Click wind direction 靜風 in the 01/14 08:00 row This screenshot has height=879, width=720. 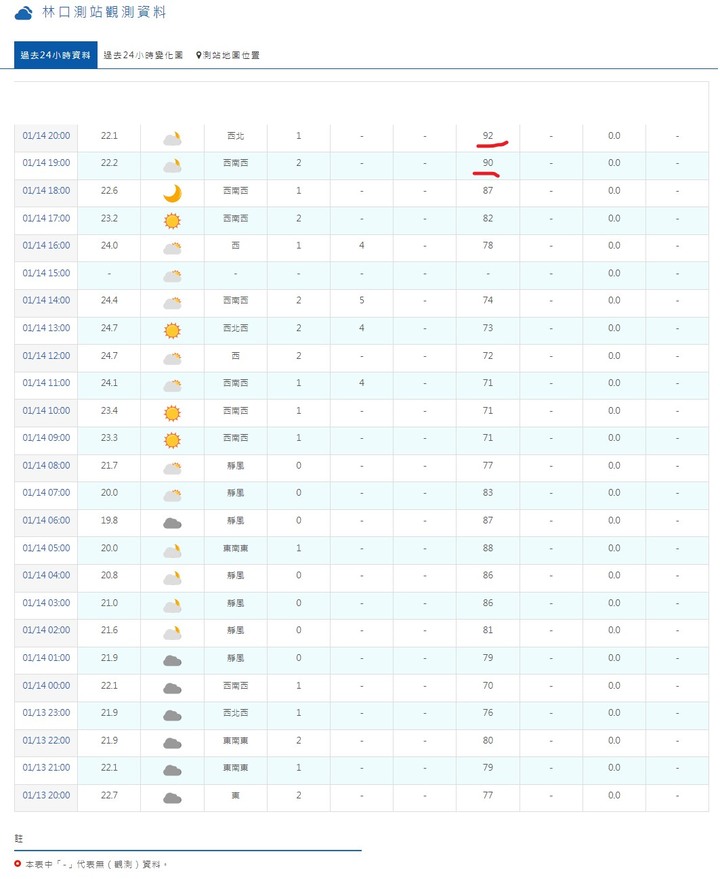click(236, 465)
